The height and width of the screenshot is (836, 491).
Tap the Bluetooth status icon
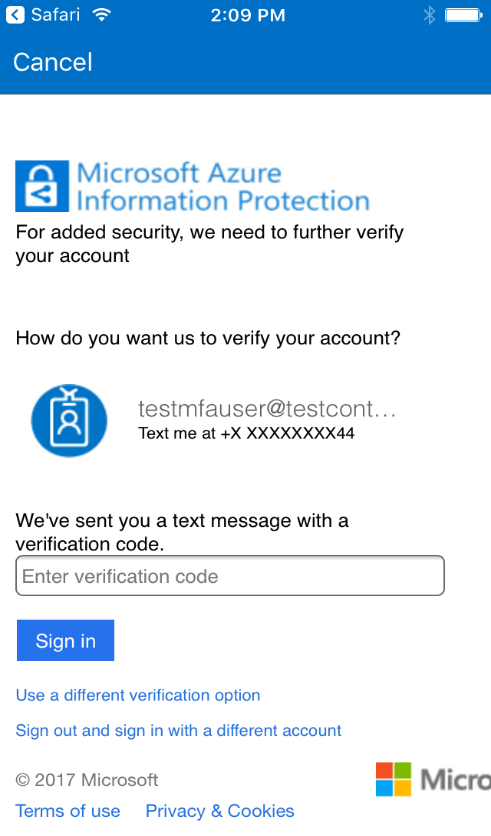tap(429, 15)
